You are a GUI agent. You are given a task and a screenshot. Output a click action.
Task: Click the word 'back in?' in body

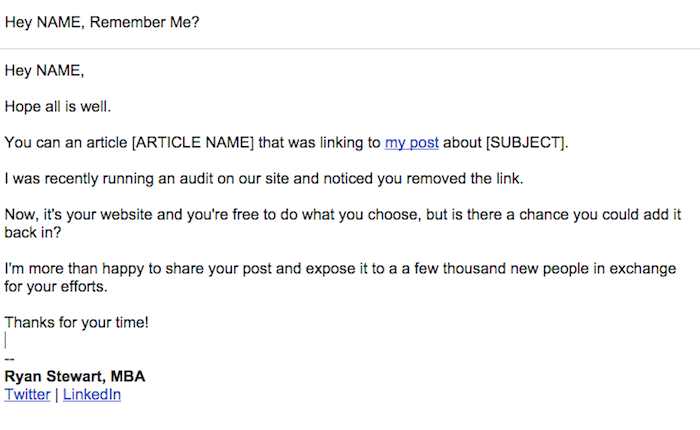[33, 232]
